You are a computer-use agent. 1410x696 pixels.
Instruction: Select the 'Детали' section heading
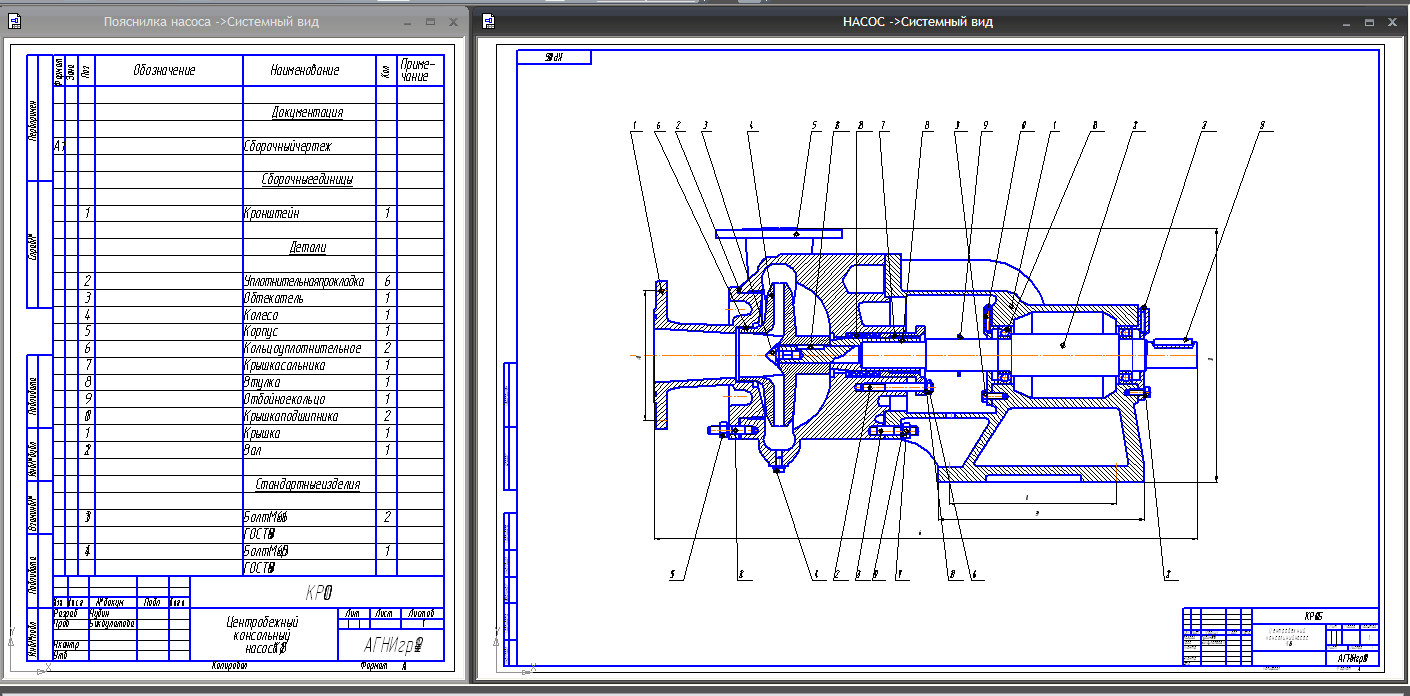(x=309, y=247)
